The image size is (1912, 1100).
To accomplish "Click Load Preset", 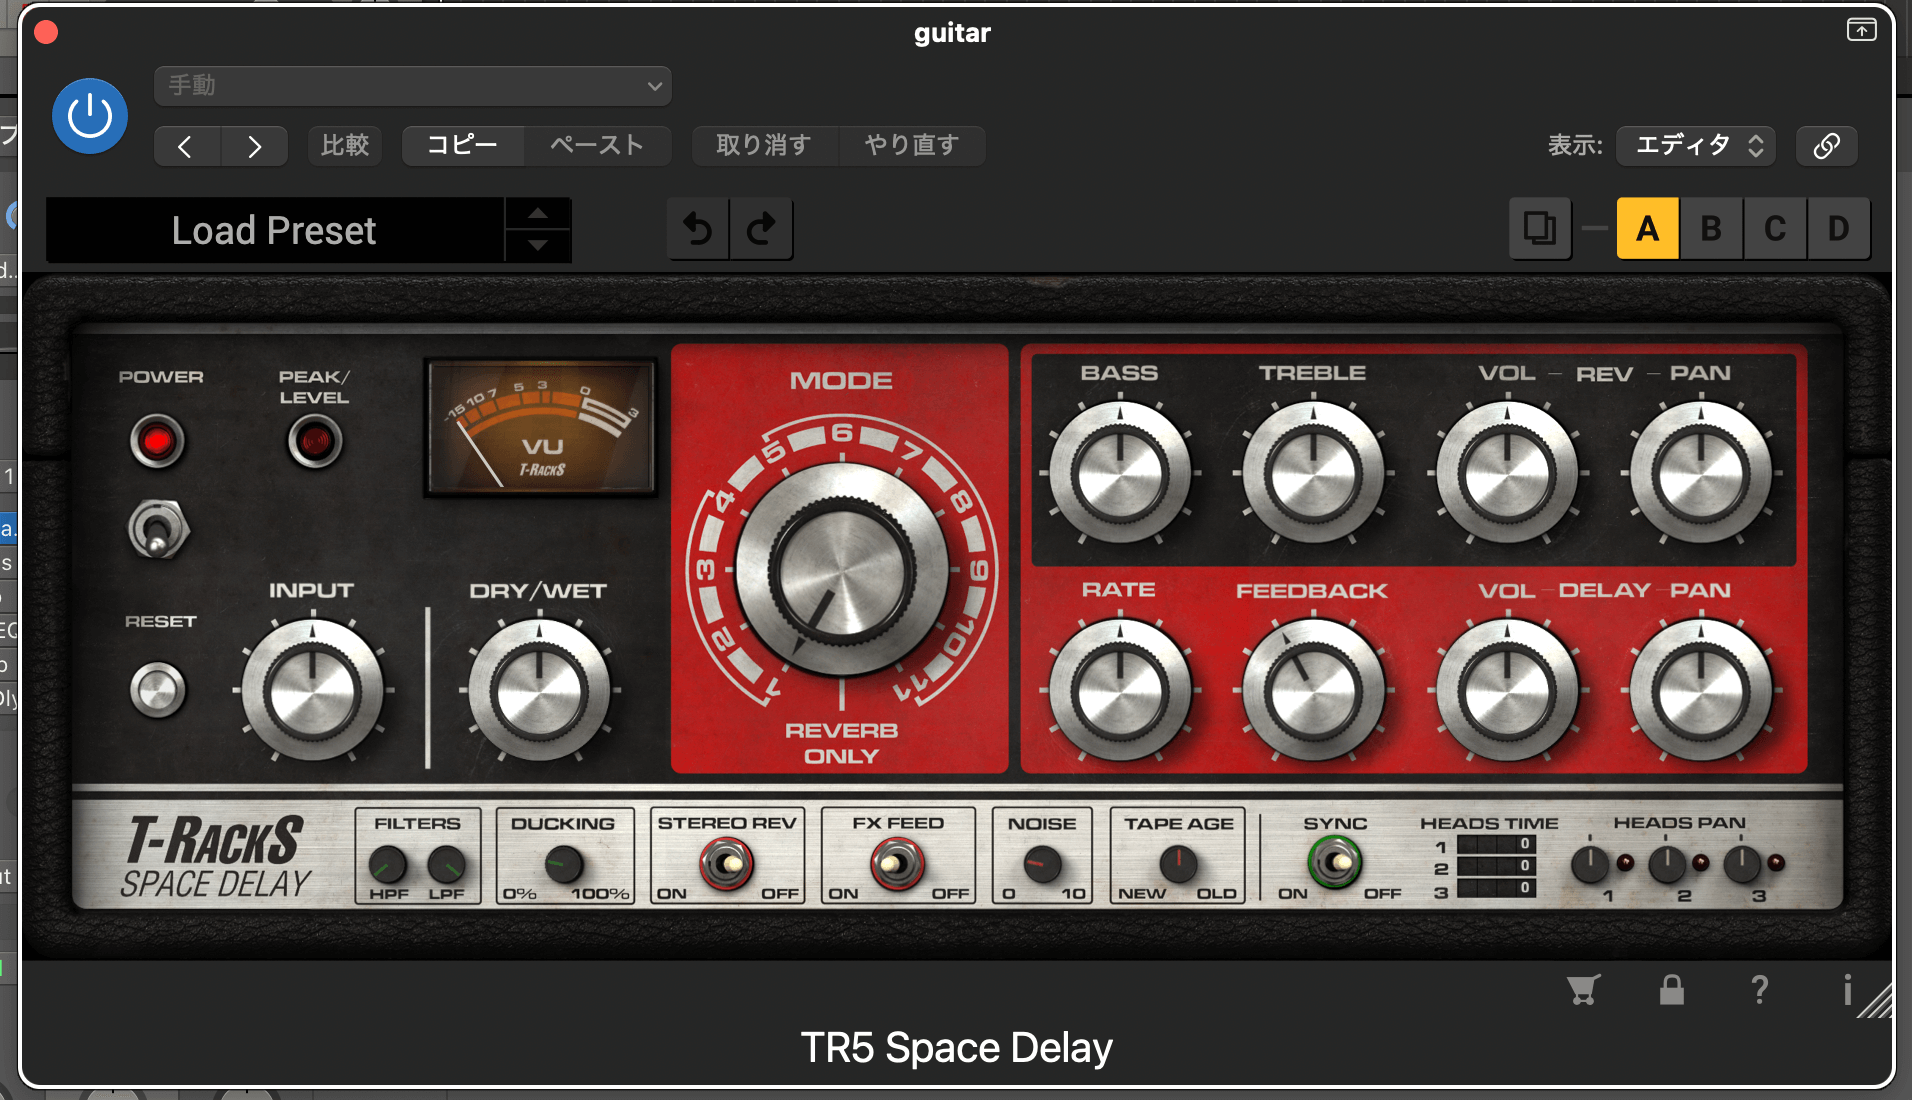I will coord(274,230).
